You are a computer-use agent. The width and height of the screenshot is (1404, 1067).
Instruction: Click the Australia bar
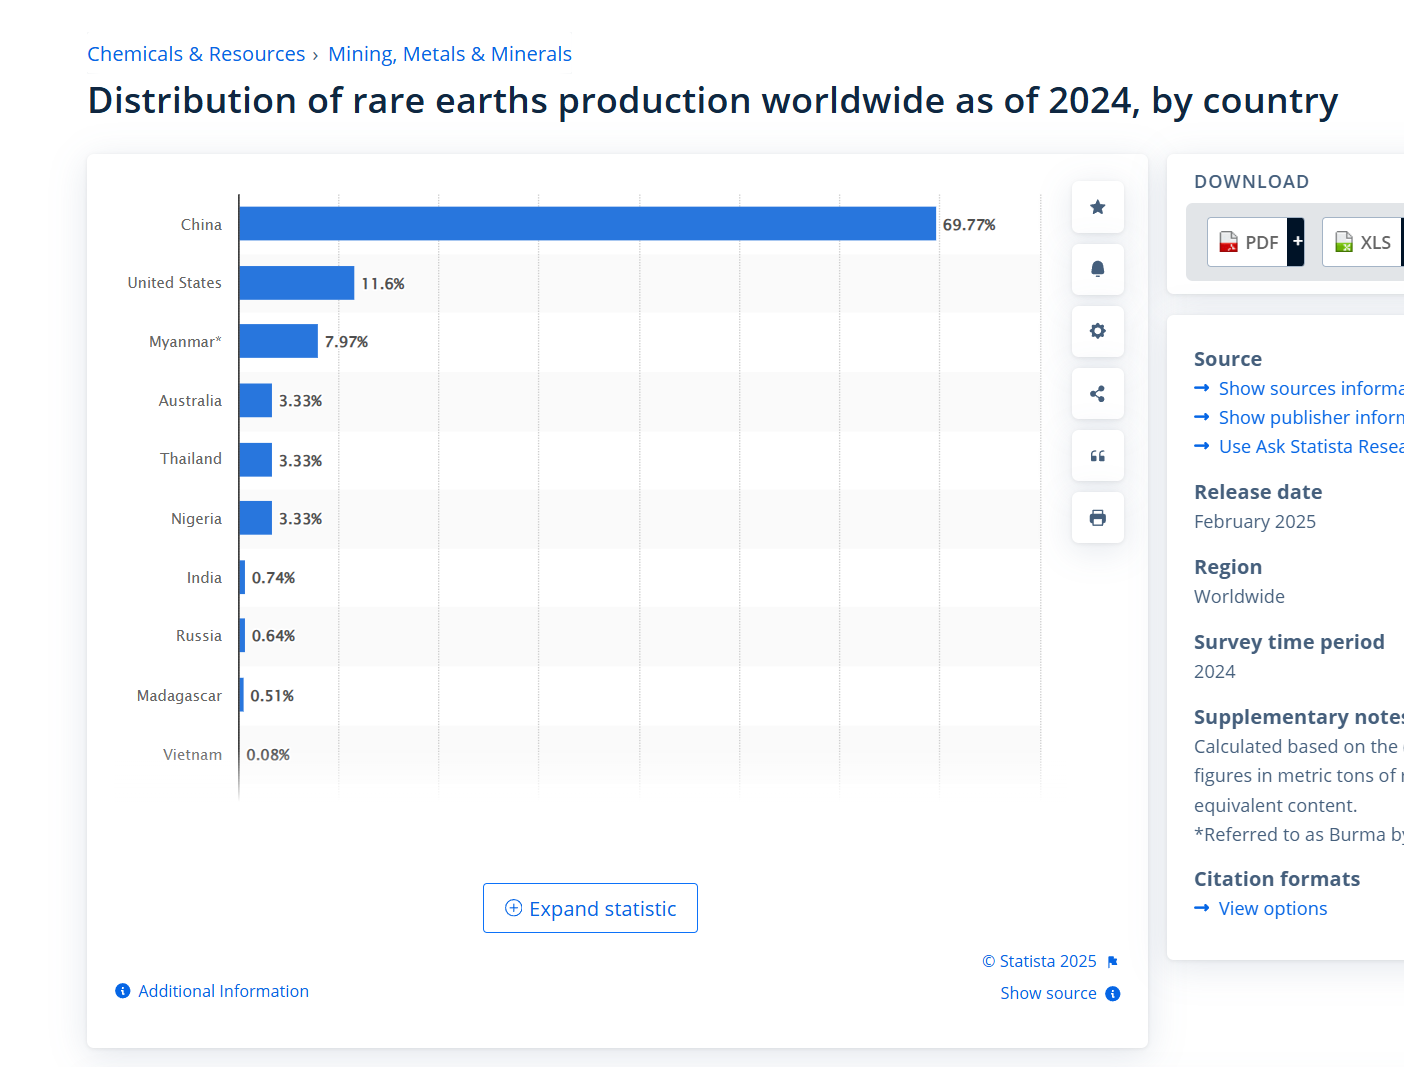click(x=255, y=400)
